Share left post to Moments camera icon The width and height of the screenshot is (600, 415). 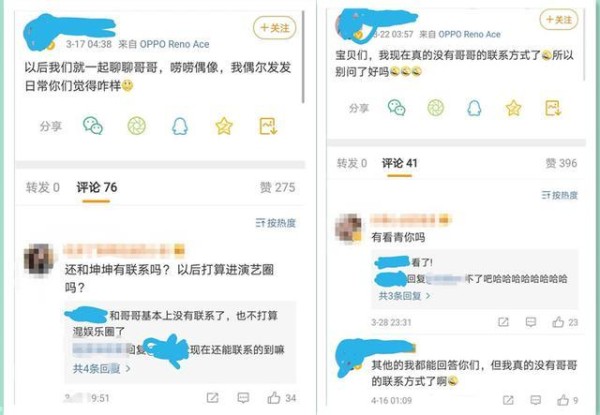pos(136,126)
